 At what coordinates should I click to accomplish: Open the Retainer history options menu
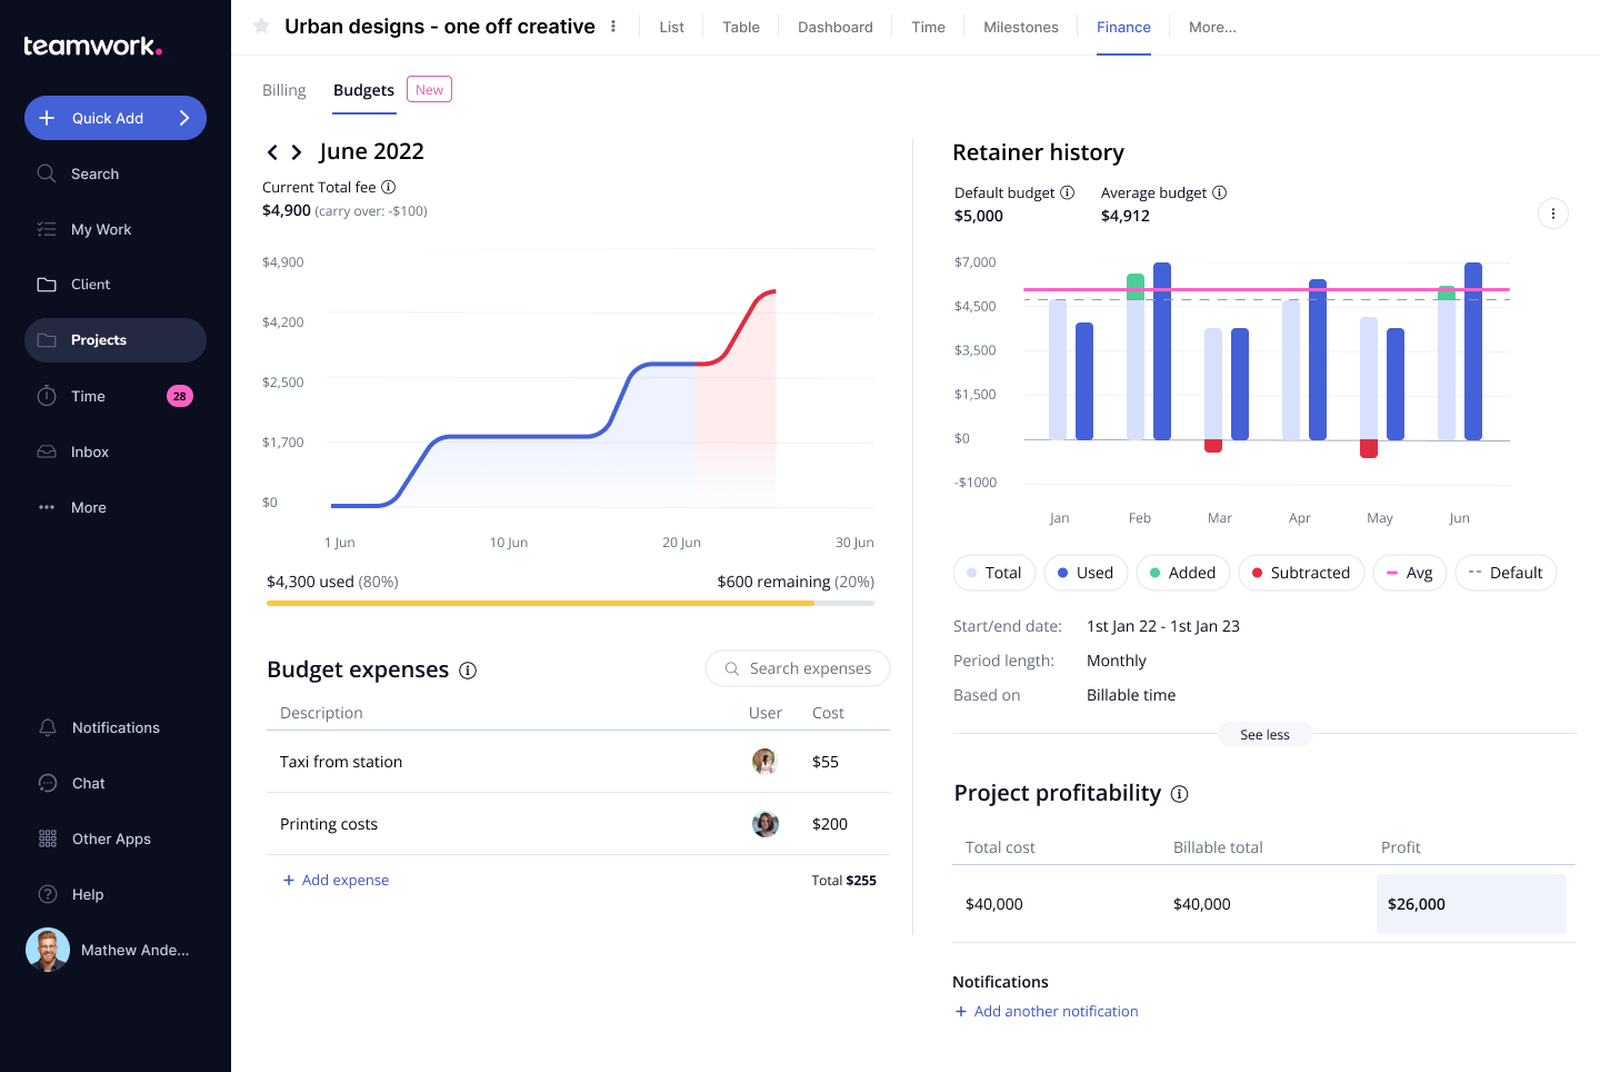click(x=1553, y=213)
